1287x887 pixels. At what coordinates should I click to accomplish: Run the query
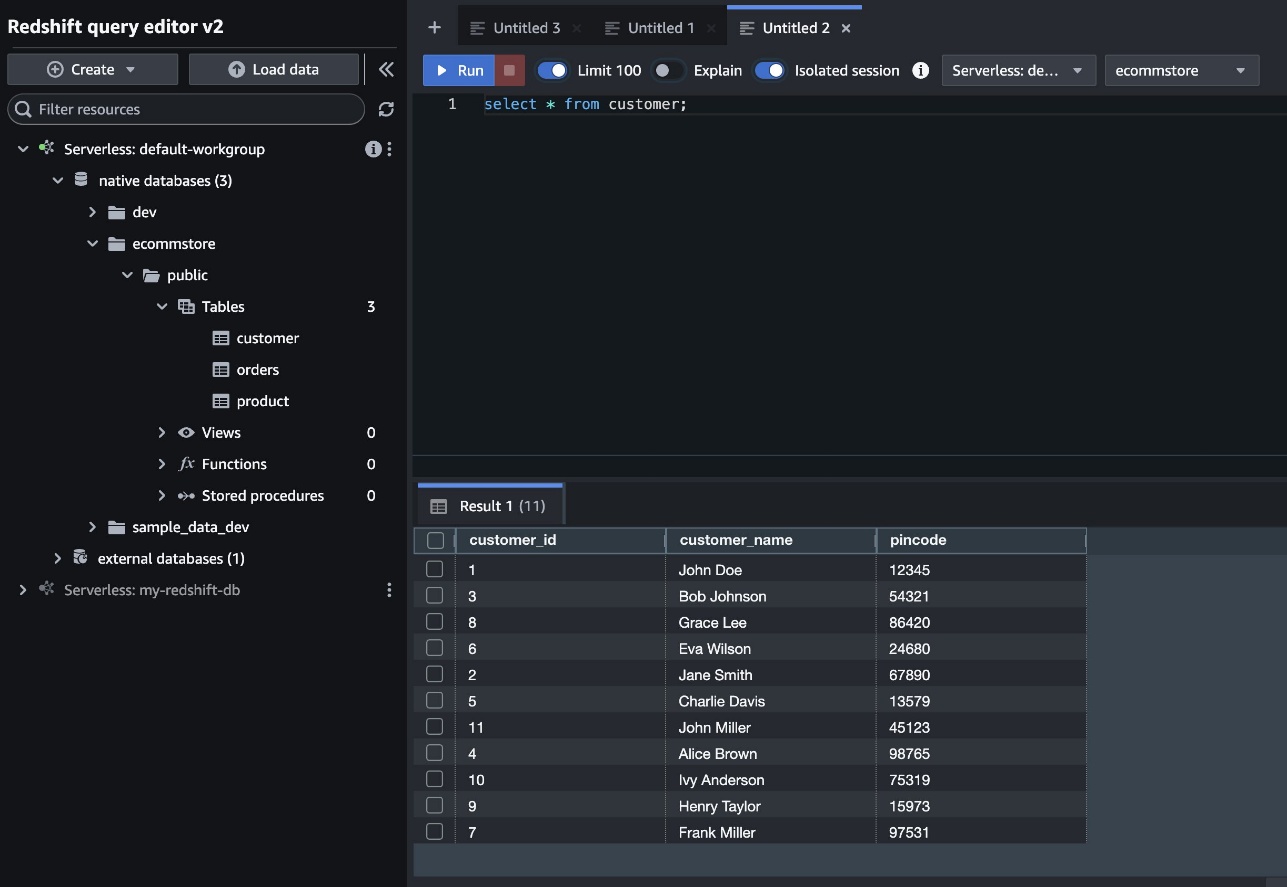[x=459, y=70]
